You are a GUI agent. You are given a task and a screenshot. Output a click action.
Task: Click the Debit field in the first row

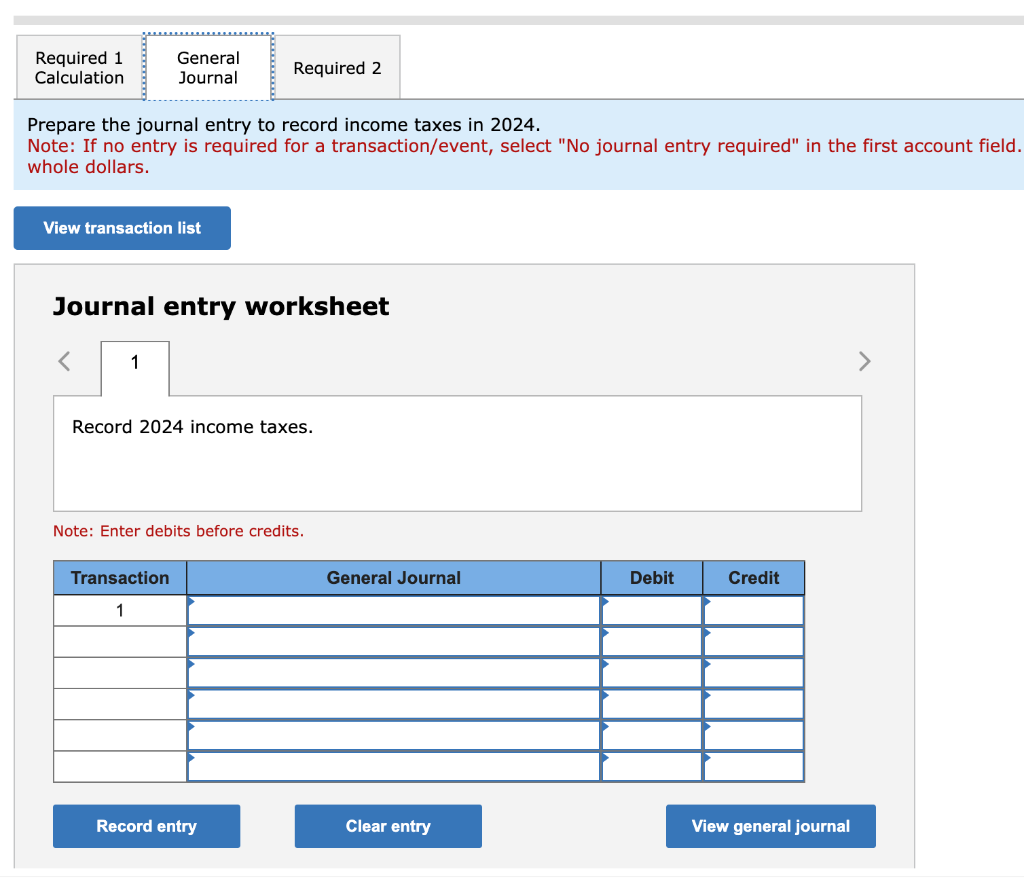pos(652,610)
